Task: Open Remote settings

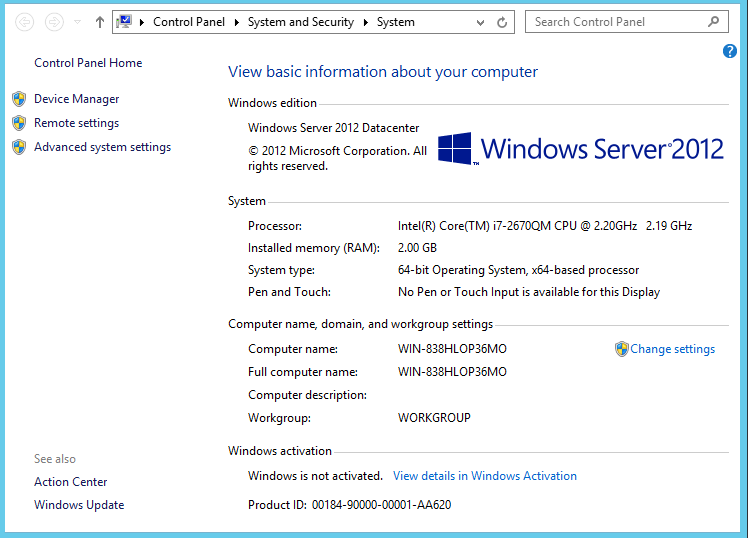Action: pos(77,123)
